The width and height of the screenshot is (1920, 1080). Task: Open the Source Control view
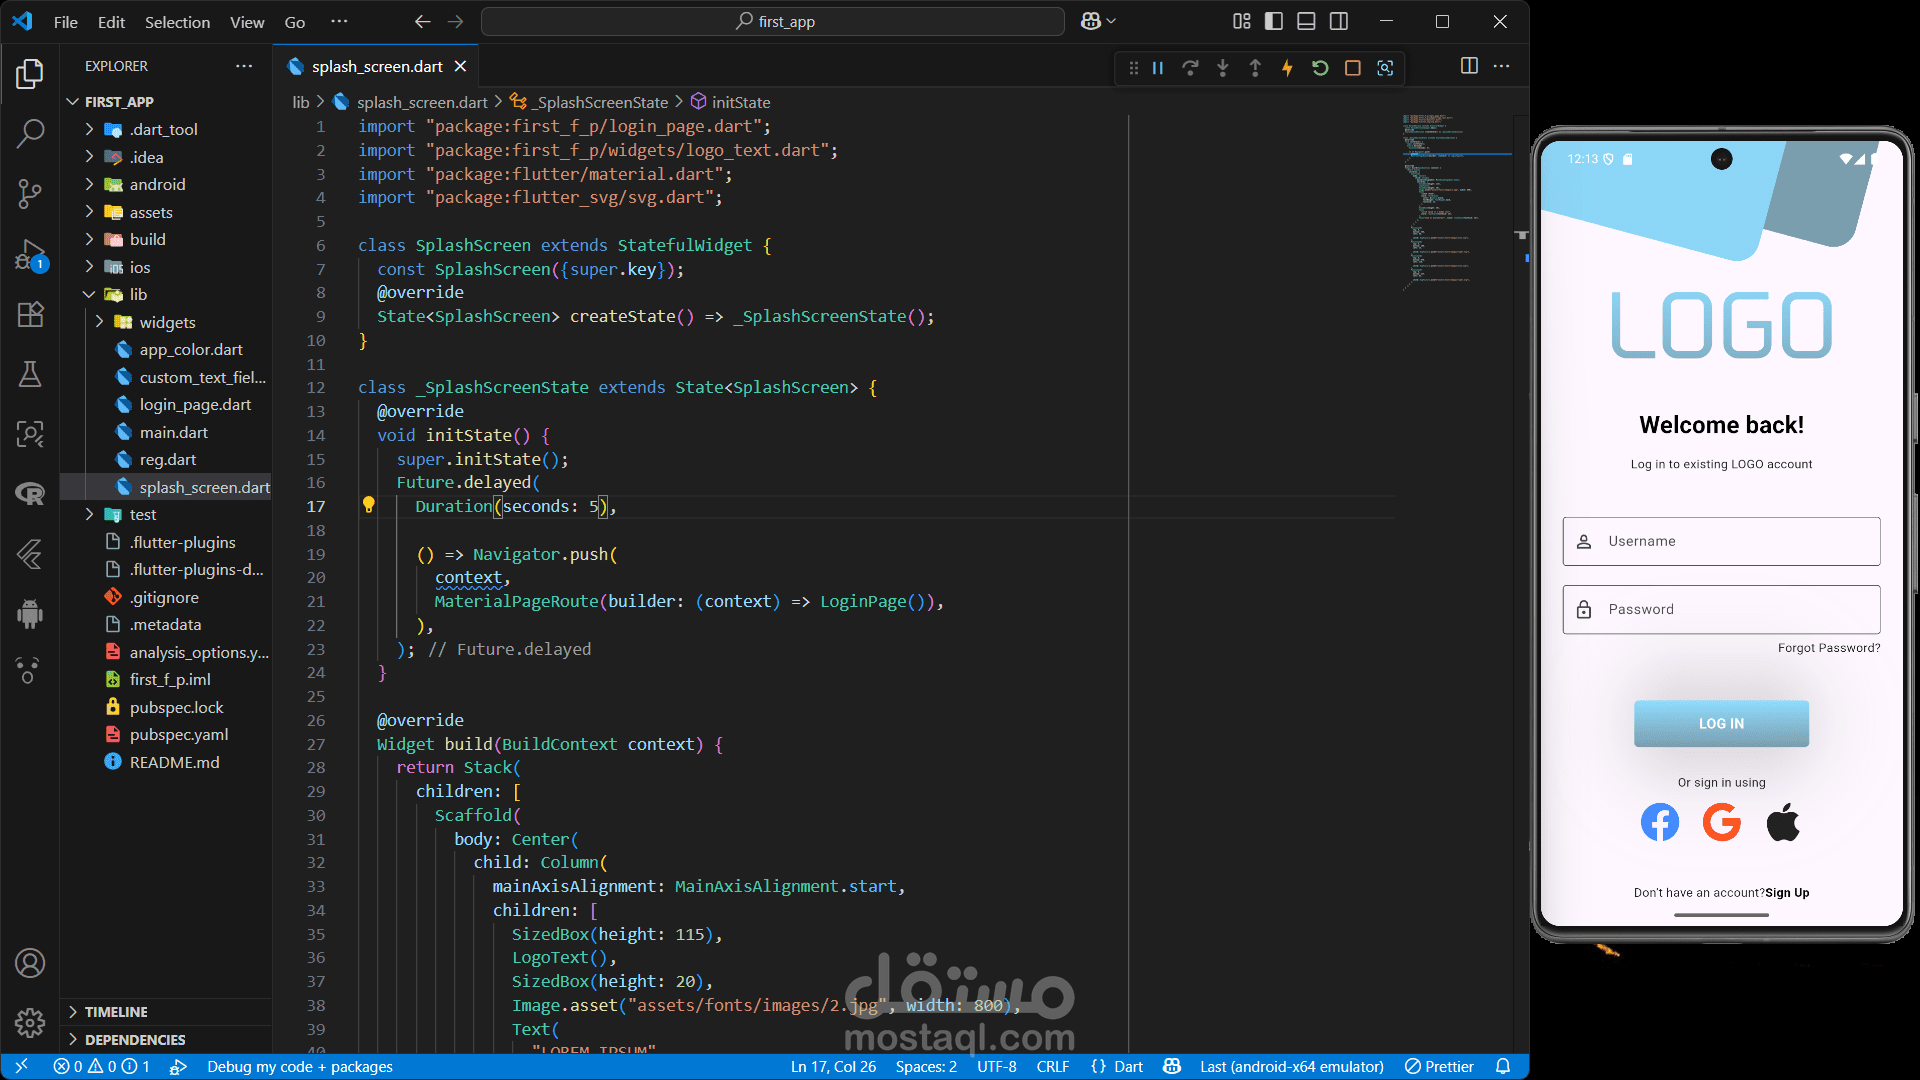tap(30, 193)
